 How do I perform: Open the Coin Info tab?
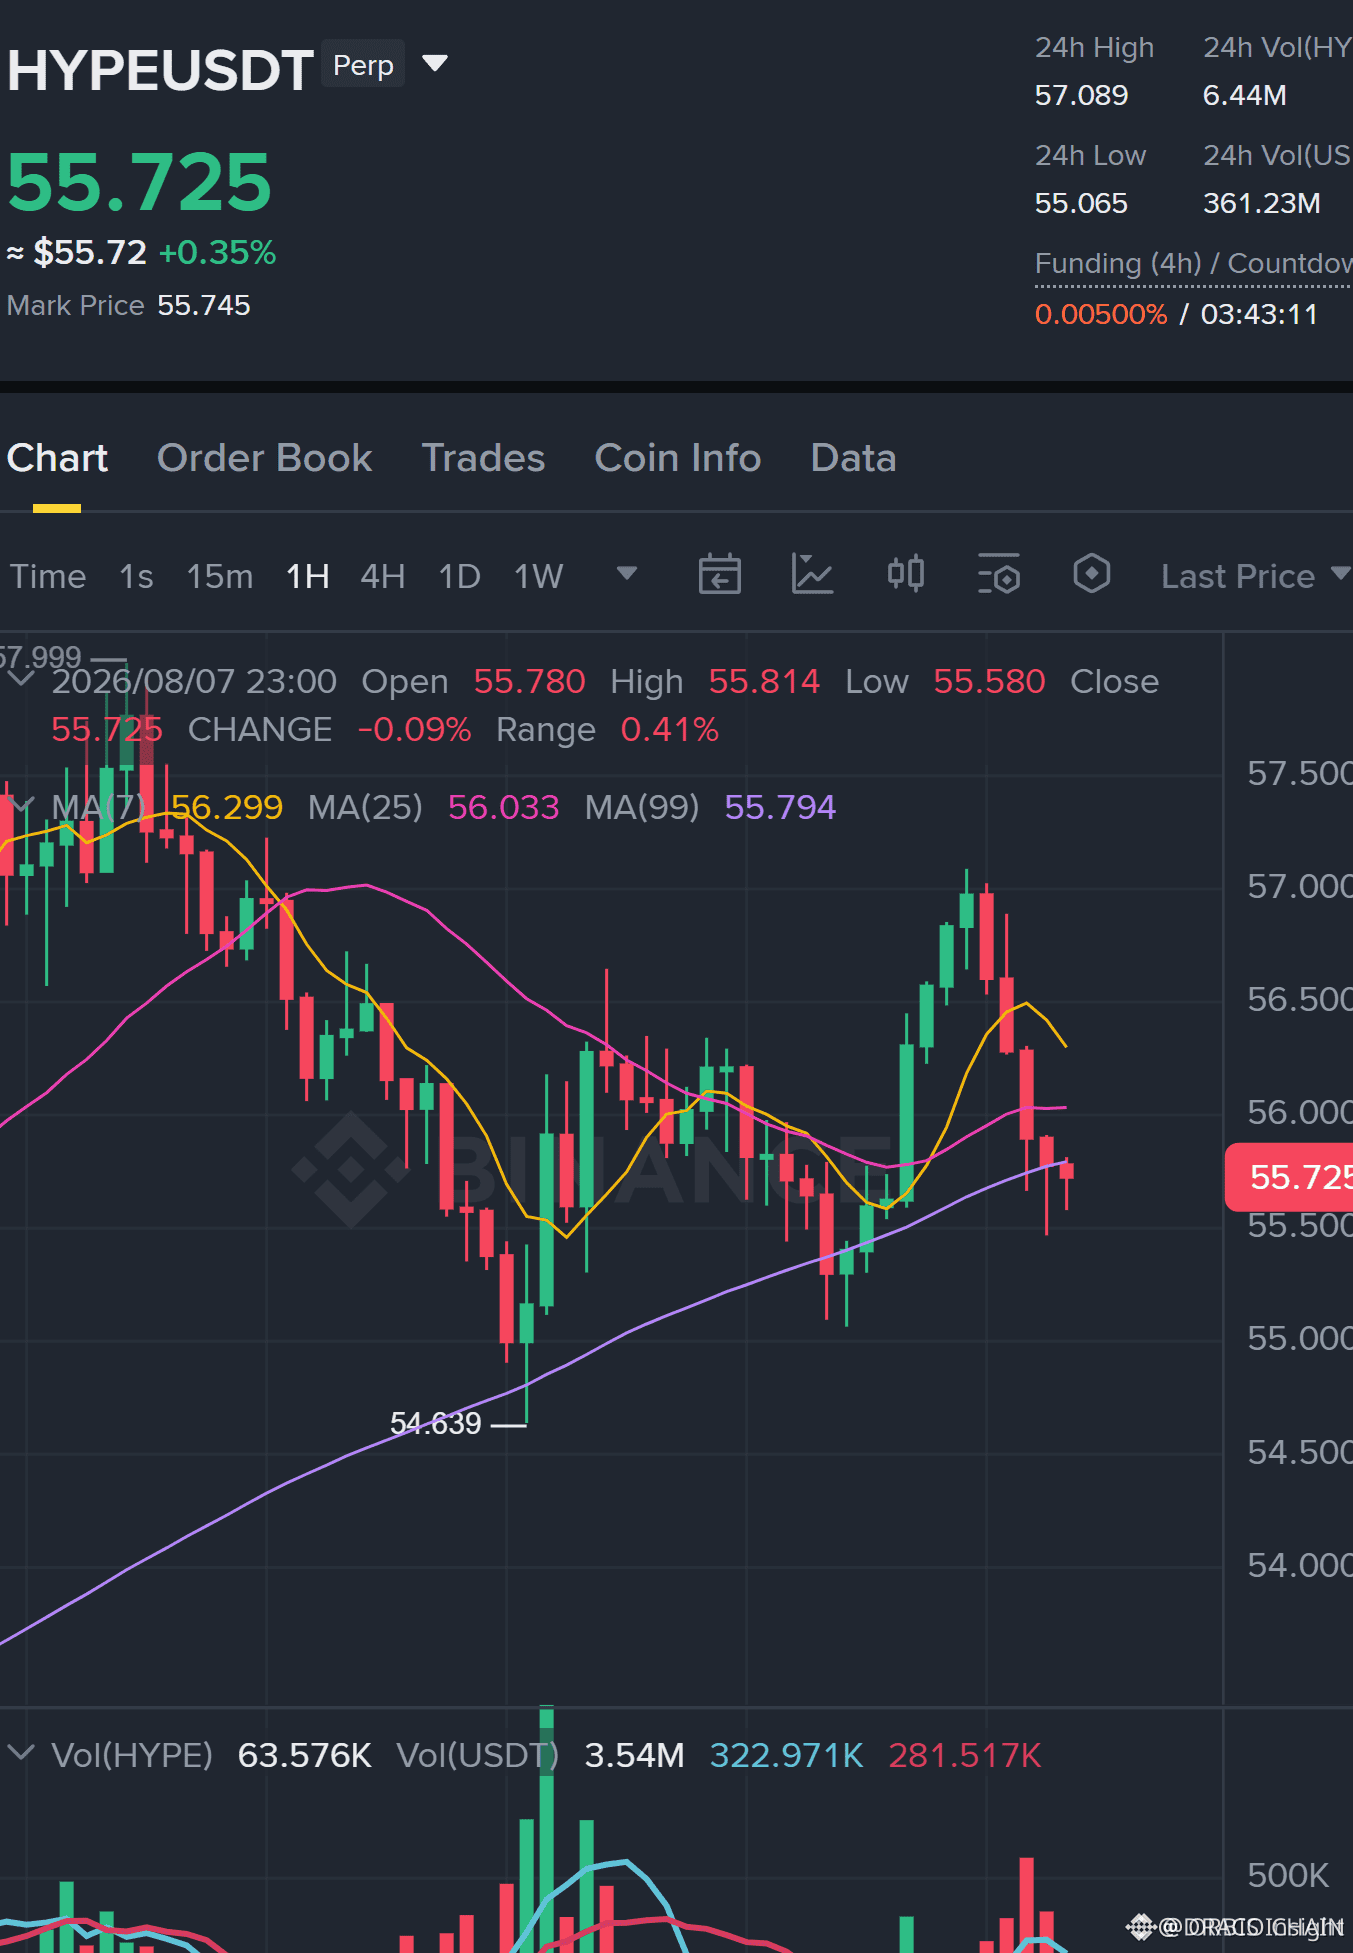coord(678,458)
